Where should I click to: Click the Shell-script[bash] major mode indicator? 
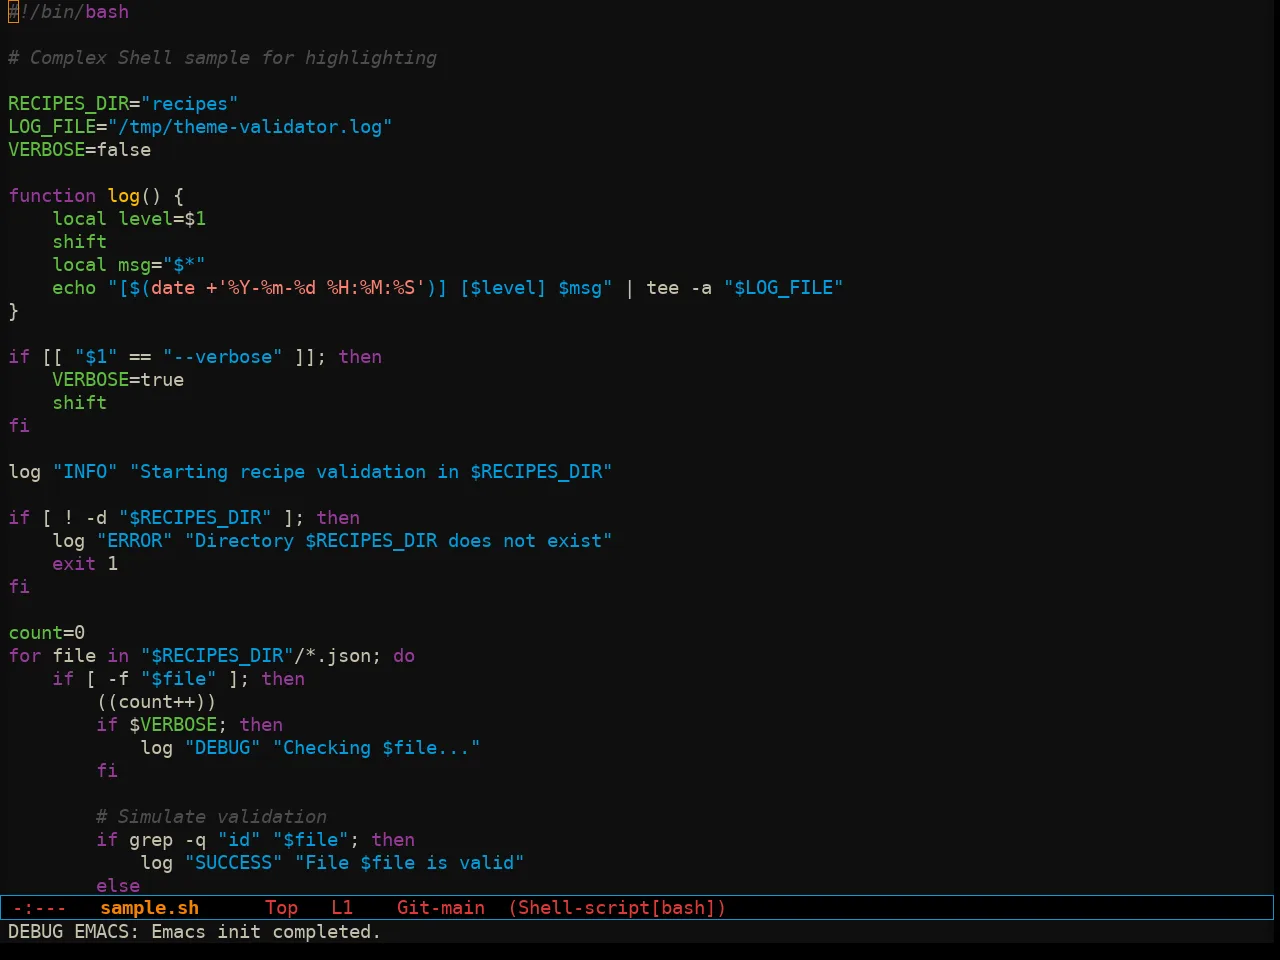pyautogui.click(x=617, y=908)
